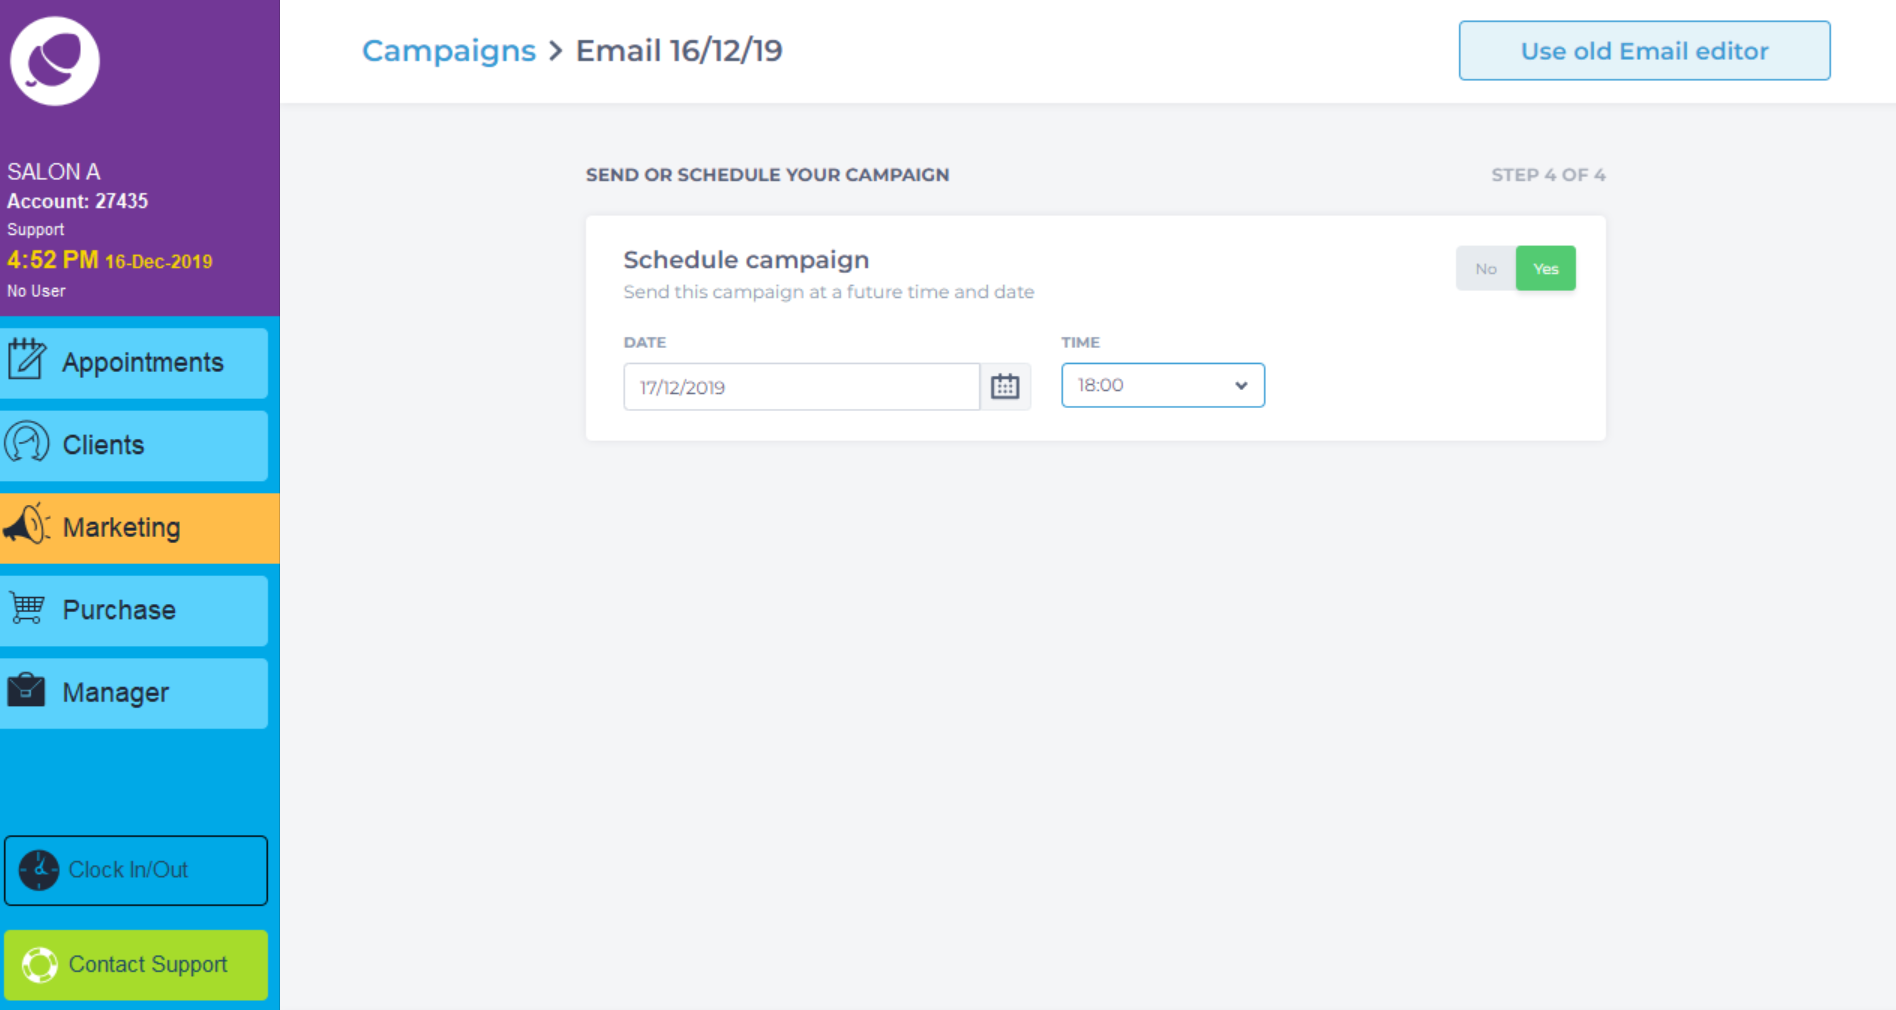Set Schedule campaign toggle to Yes
1896x1010 pixels.
[1546, 269]
